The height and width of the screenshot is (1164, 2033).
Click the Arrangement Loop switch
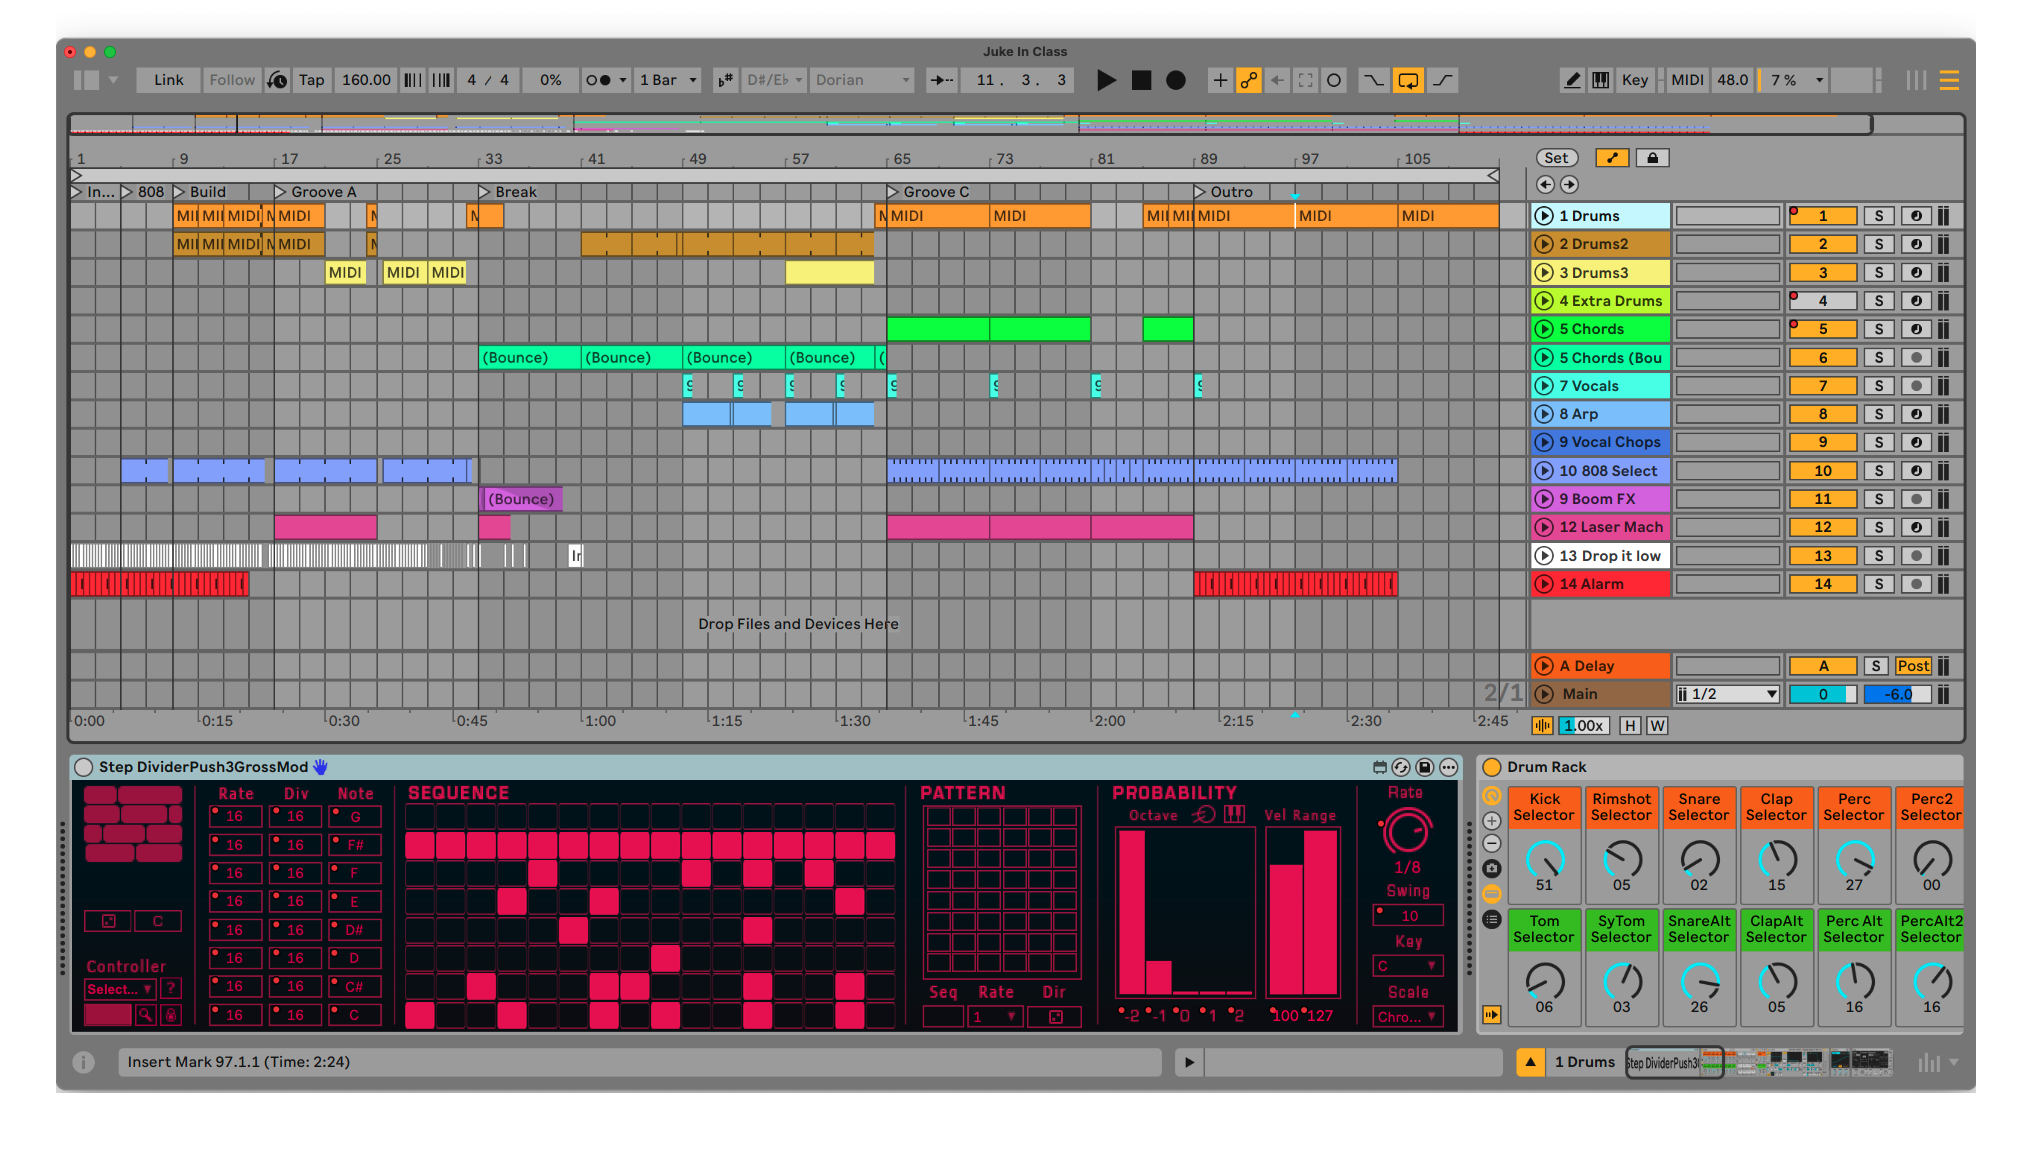tap(1408, 80)
